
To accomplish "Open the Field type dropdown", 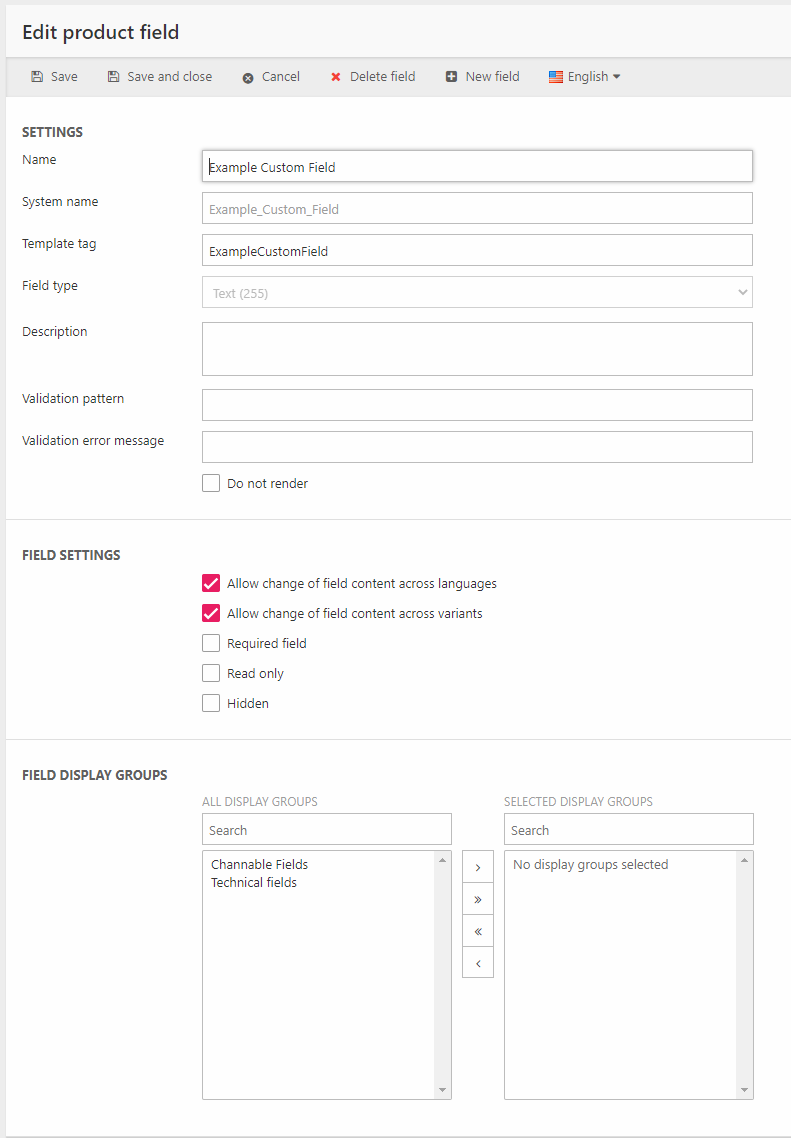I will pos(477,293).
